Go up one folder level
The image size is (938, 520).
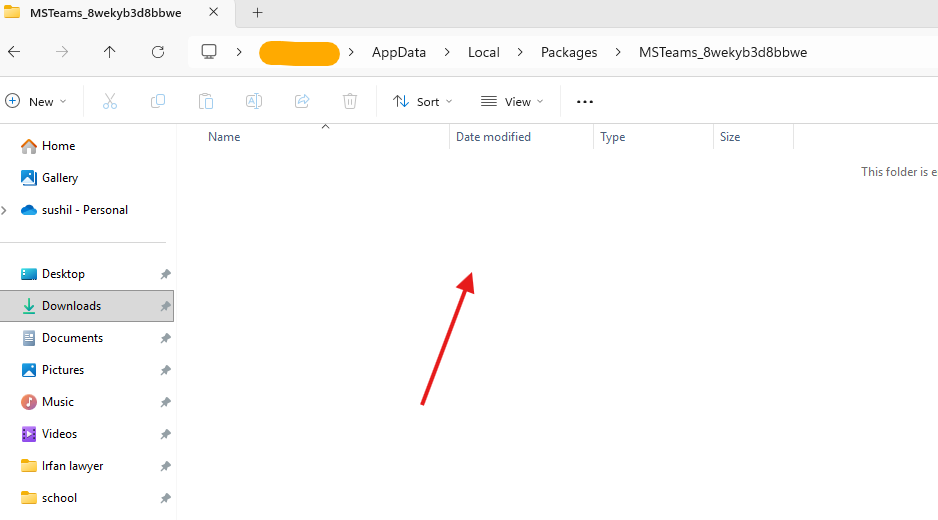click(x=110, y=52)
